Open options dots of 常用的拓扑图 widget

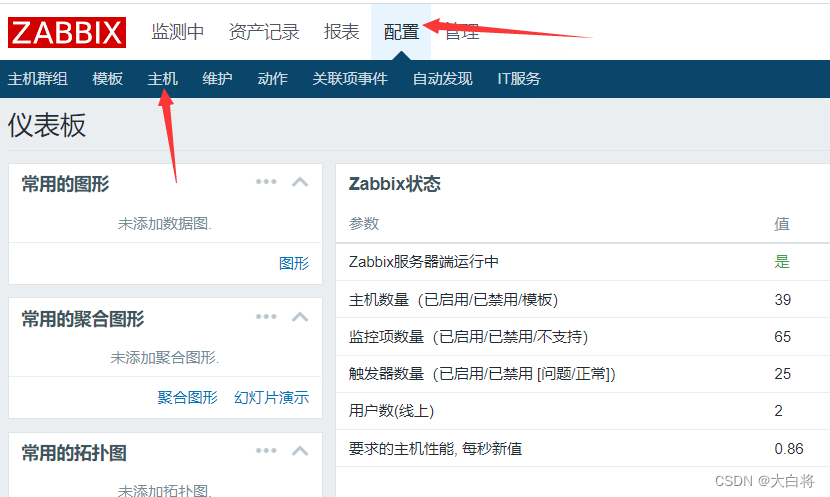click(x=266, y=451)
